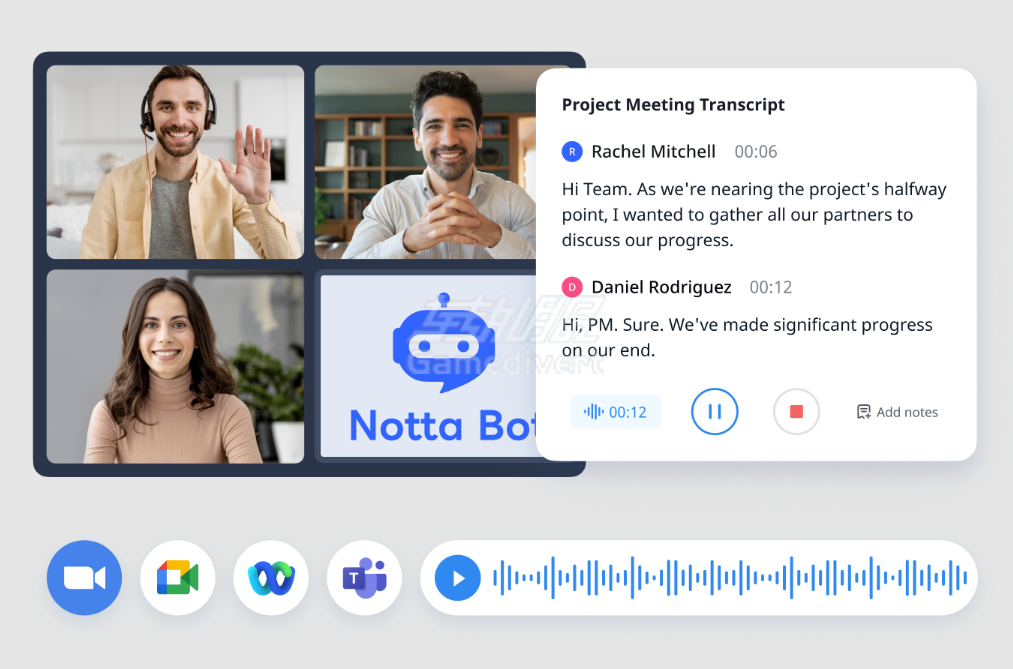Open the Zoom integration icon
This screenshot has width=1013, height=669.
84,577
